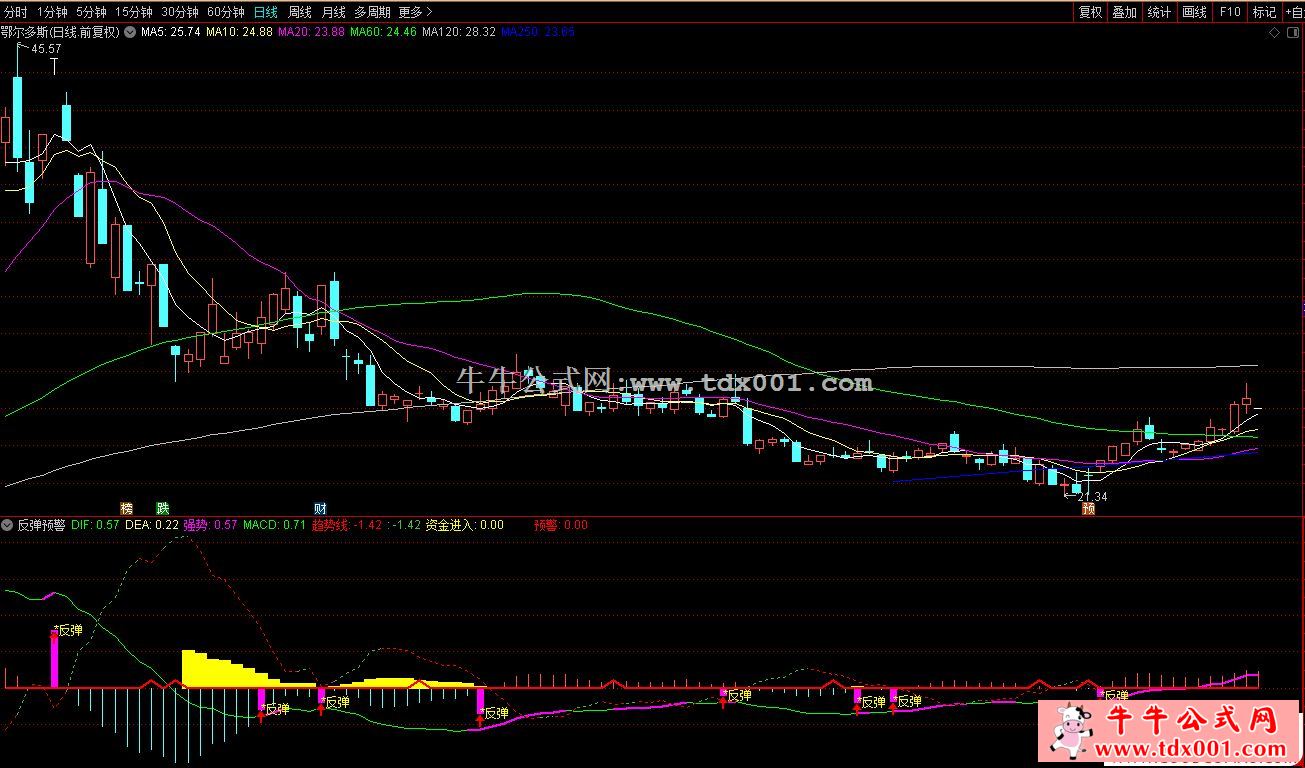Switch to the 日线 daily chart tab
The width and height of the screenshot is (1305, 768).
tap(265, 12)
